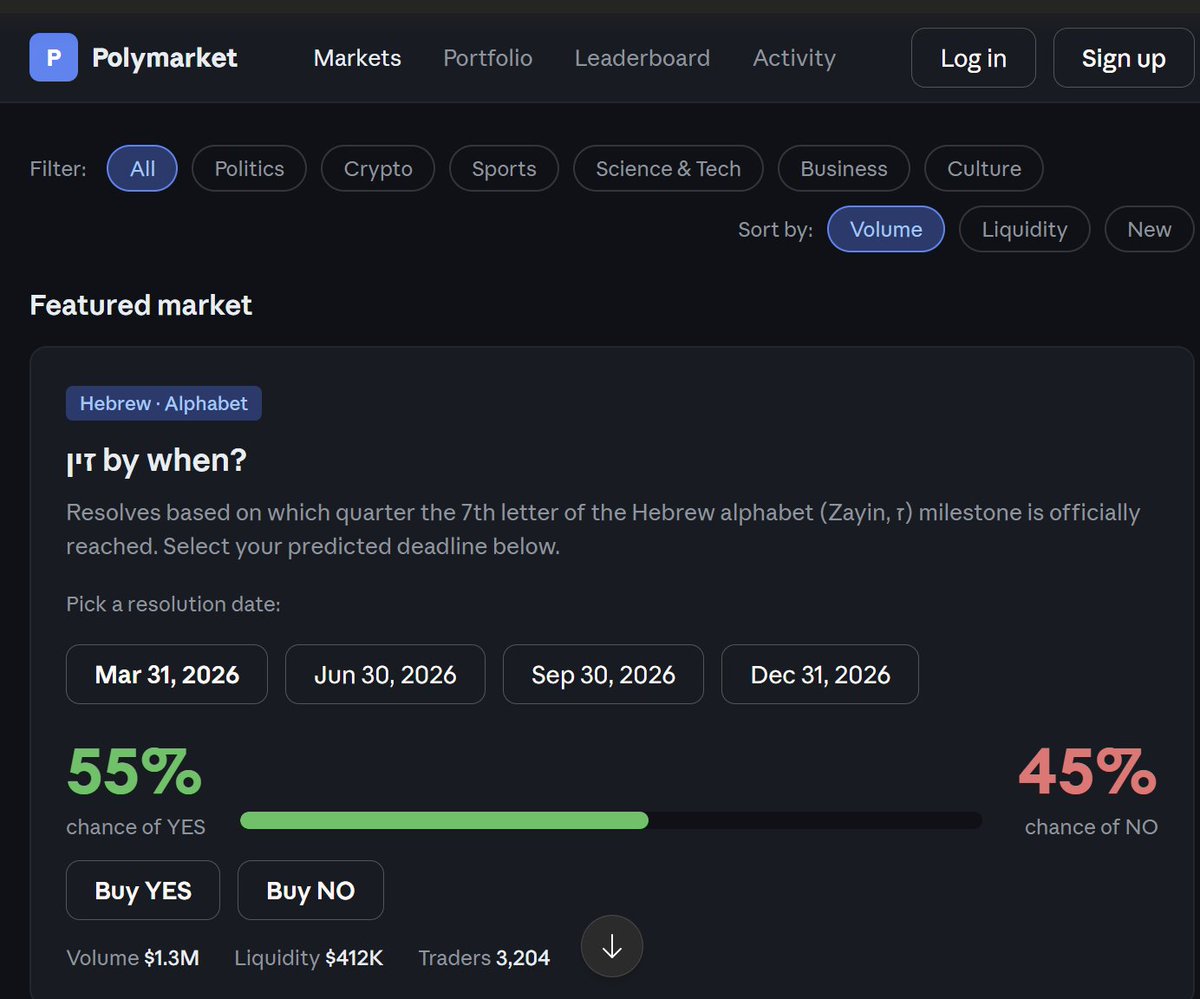Click the 'chance of YES' label

(136, 827)
